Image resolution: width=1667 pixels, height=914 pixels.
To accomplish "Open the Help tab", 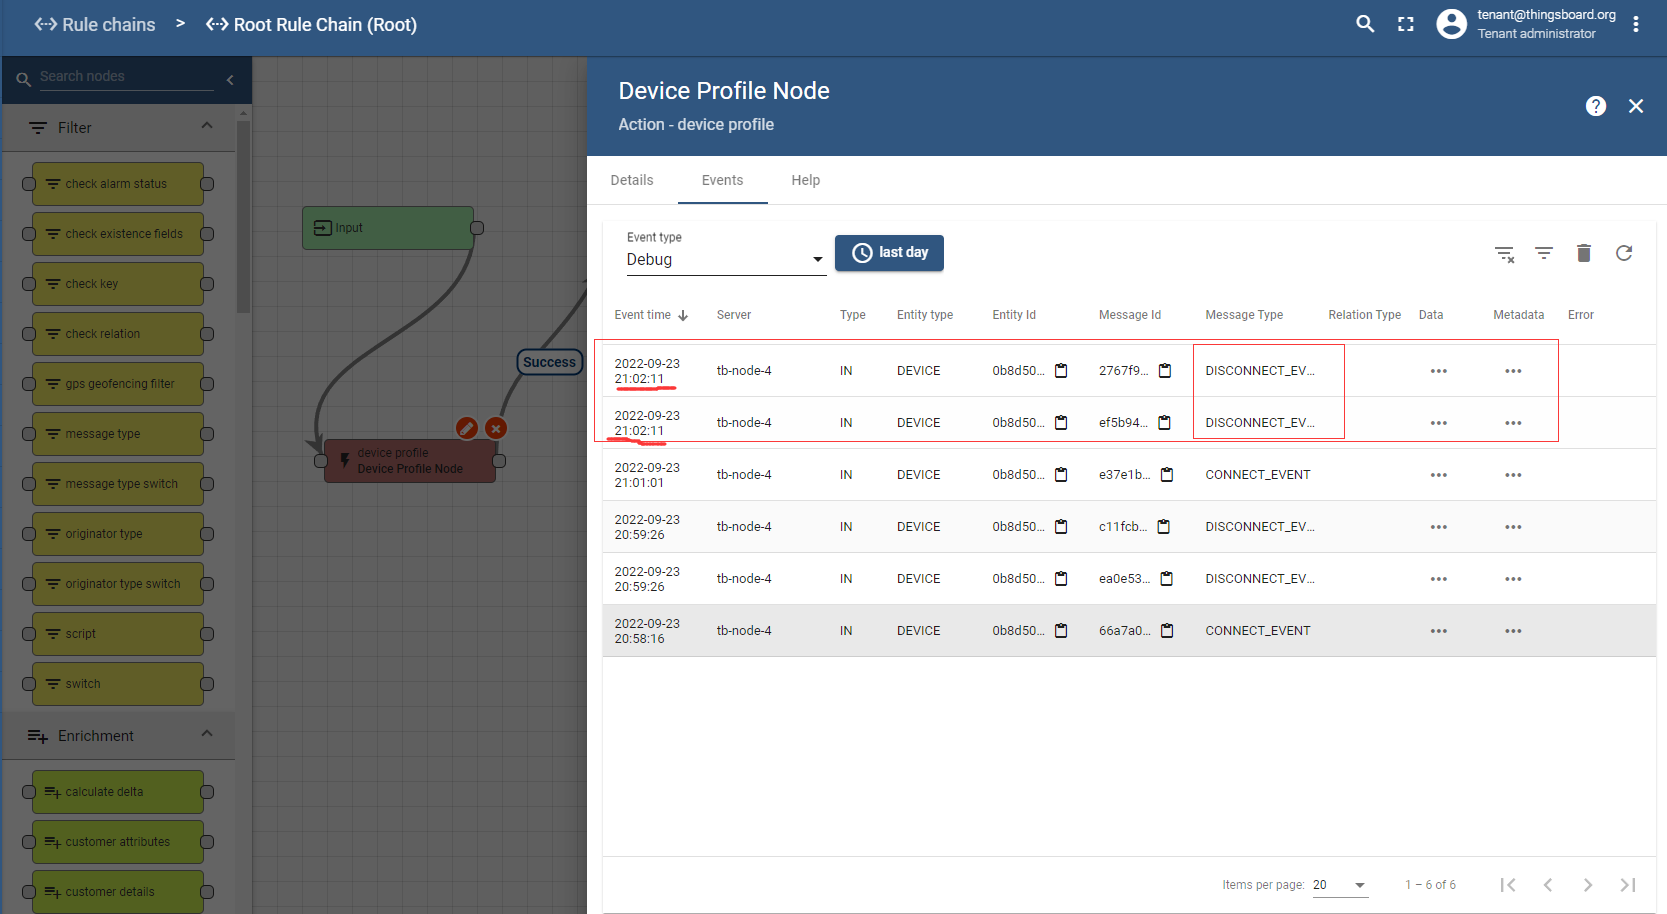I will tap(806, 180).
